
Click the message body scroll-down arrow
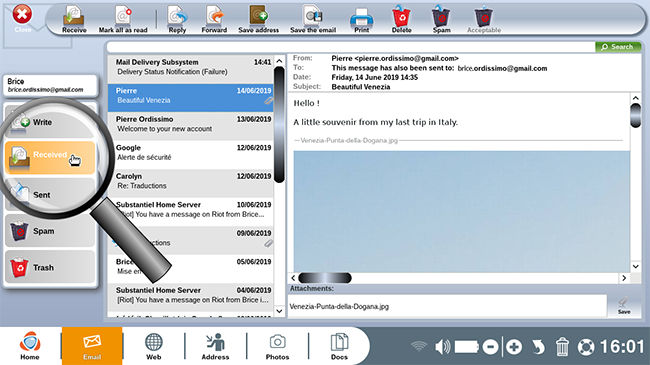click(635, 266)
